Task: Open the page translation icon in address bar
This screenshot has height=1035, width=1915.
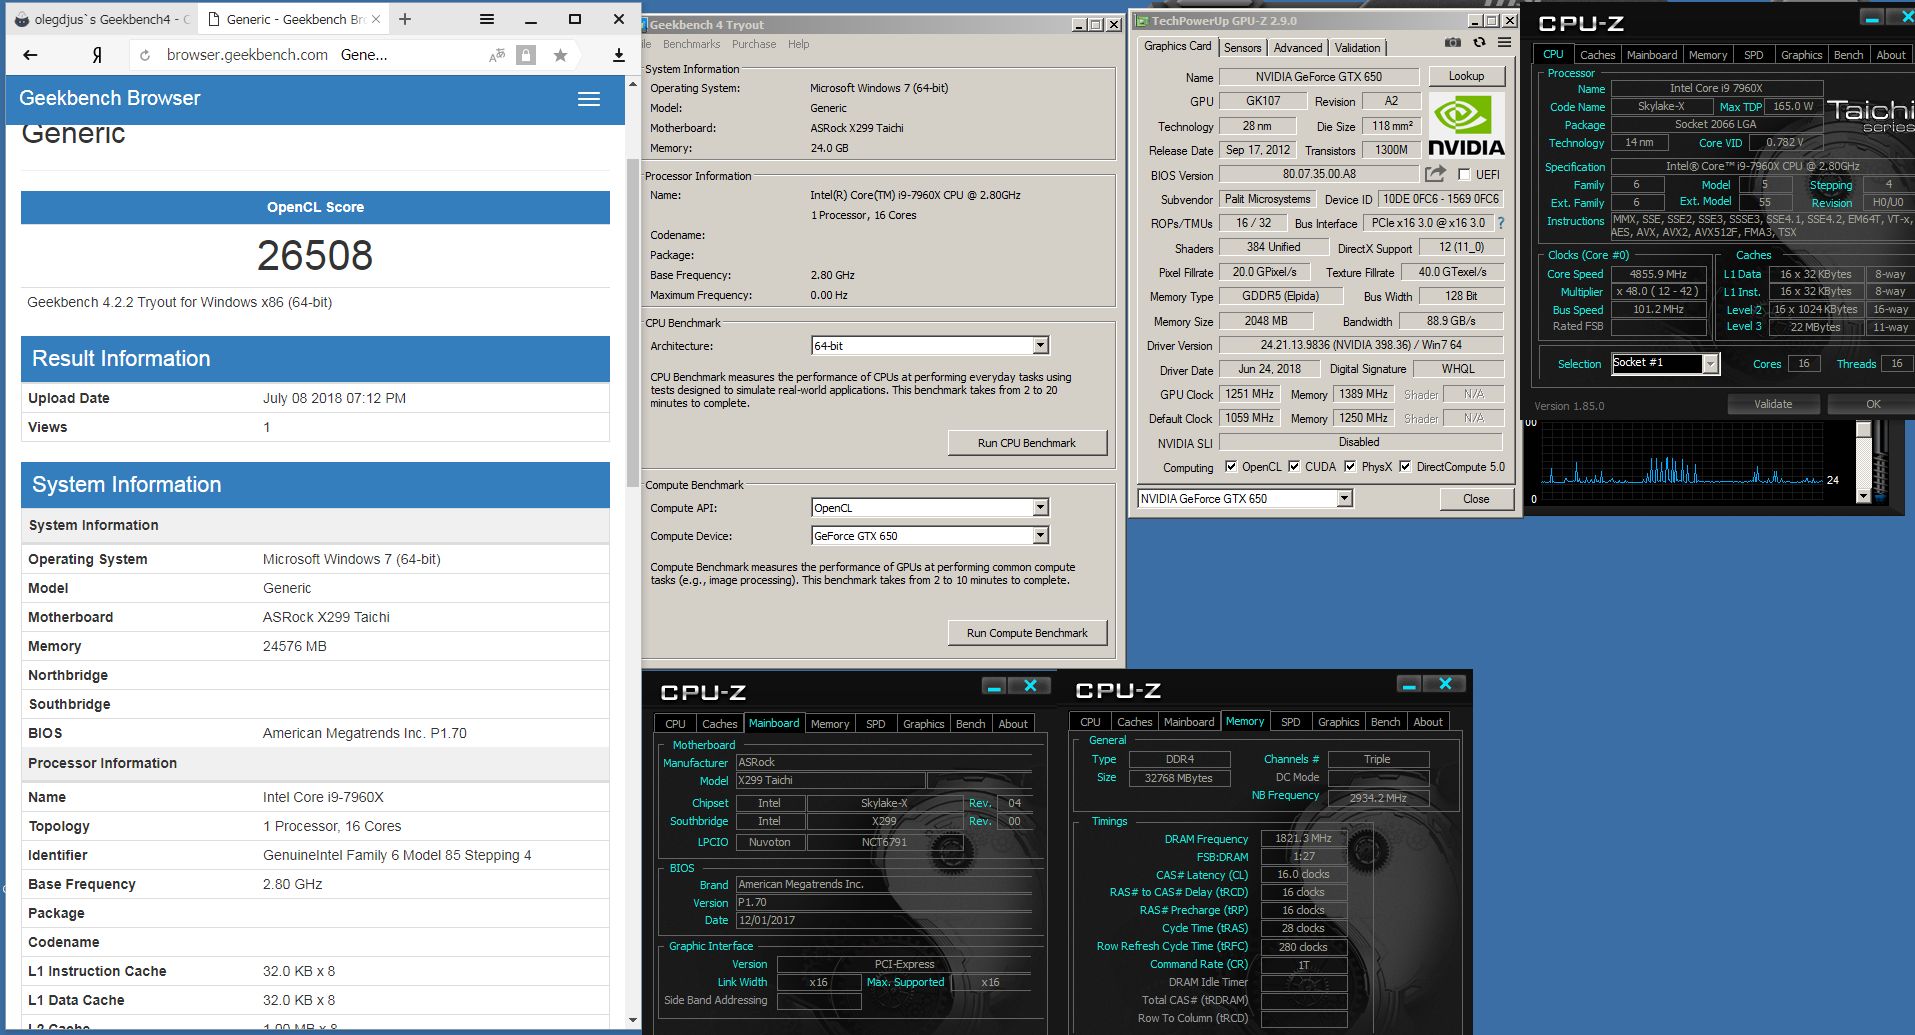Action: pyautogui.click(x=497, y=56)
